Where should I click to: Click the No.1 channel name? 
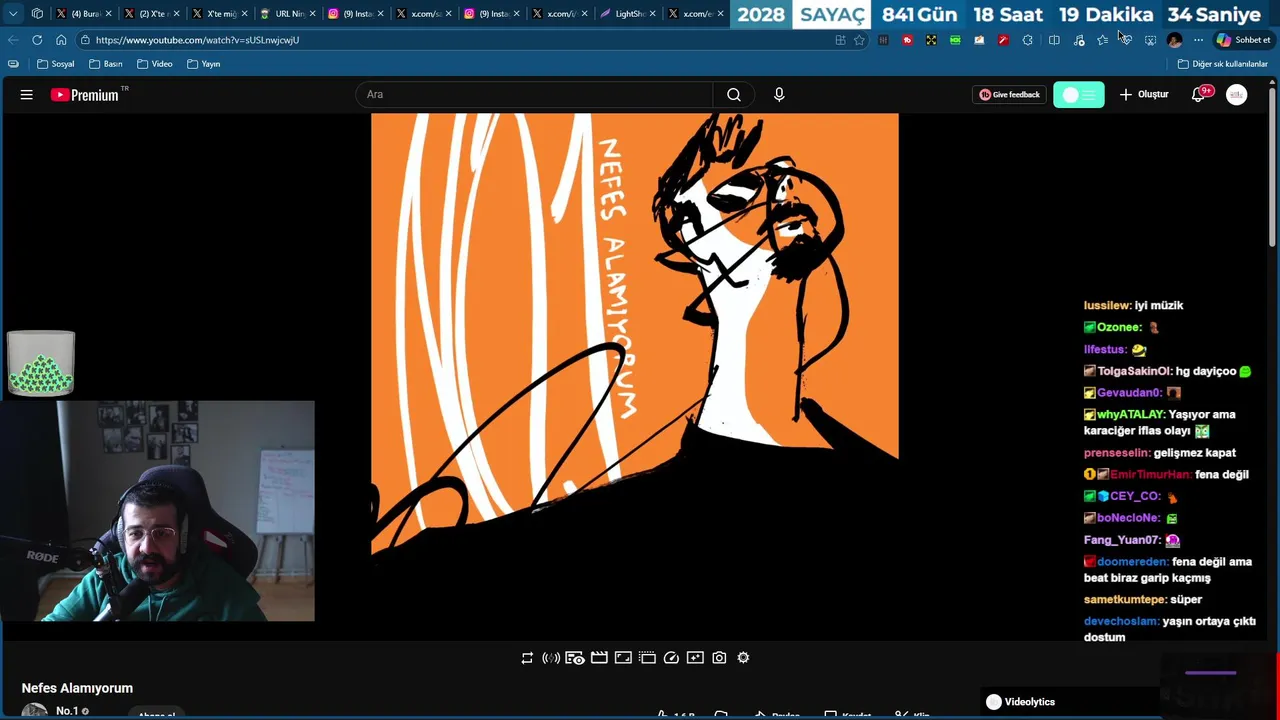pos(67,711)
